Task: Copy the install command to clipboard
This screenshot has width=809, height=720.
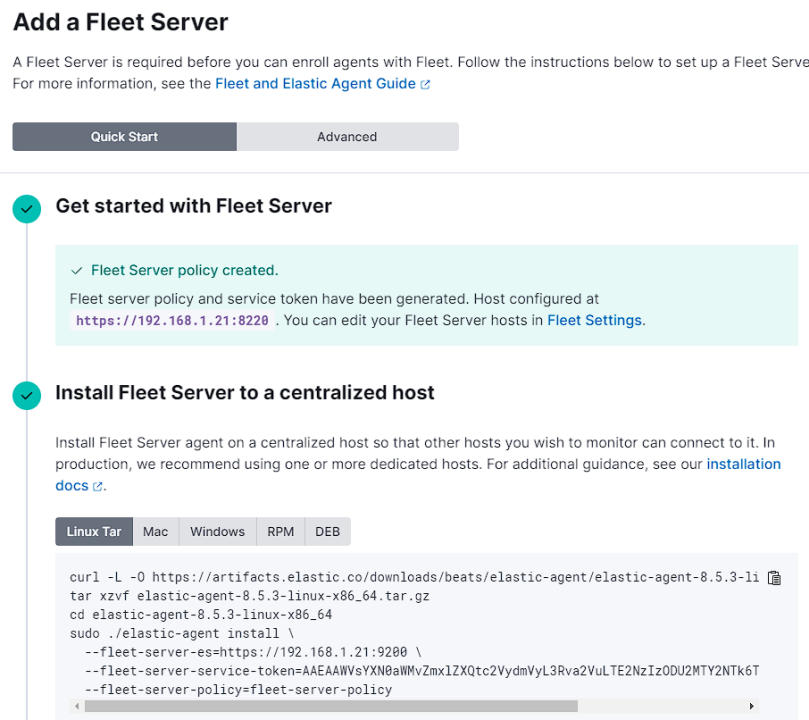Action: pos(774,578)
